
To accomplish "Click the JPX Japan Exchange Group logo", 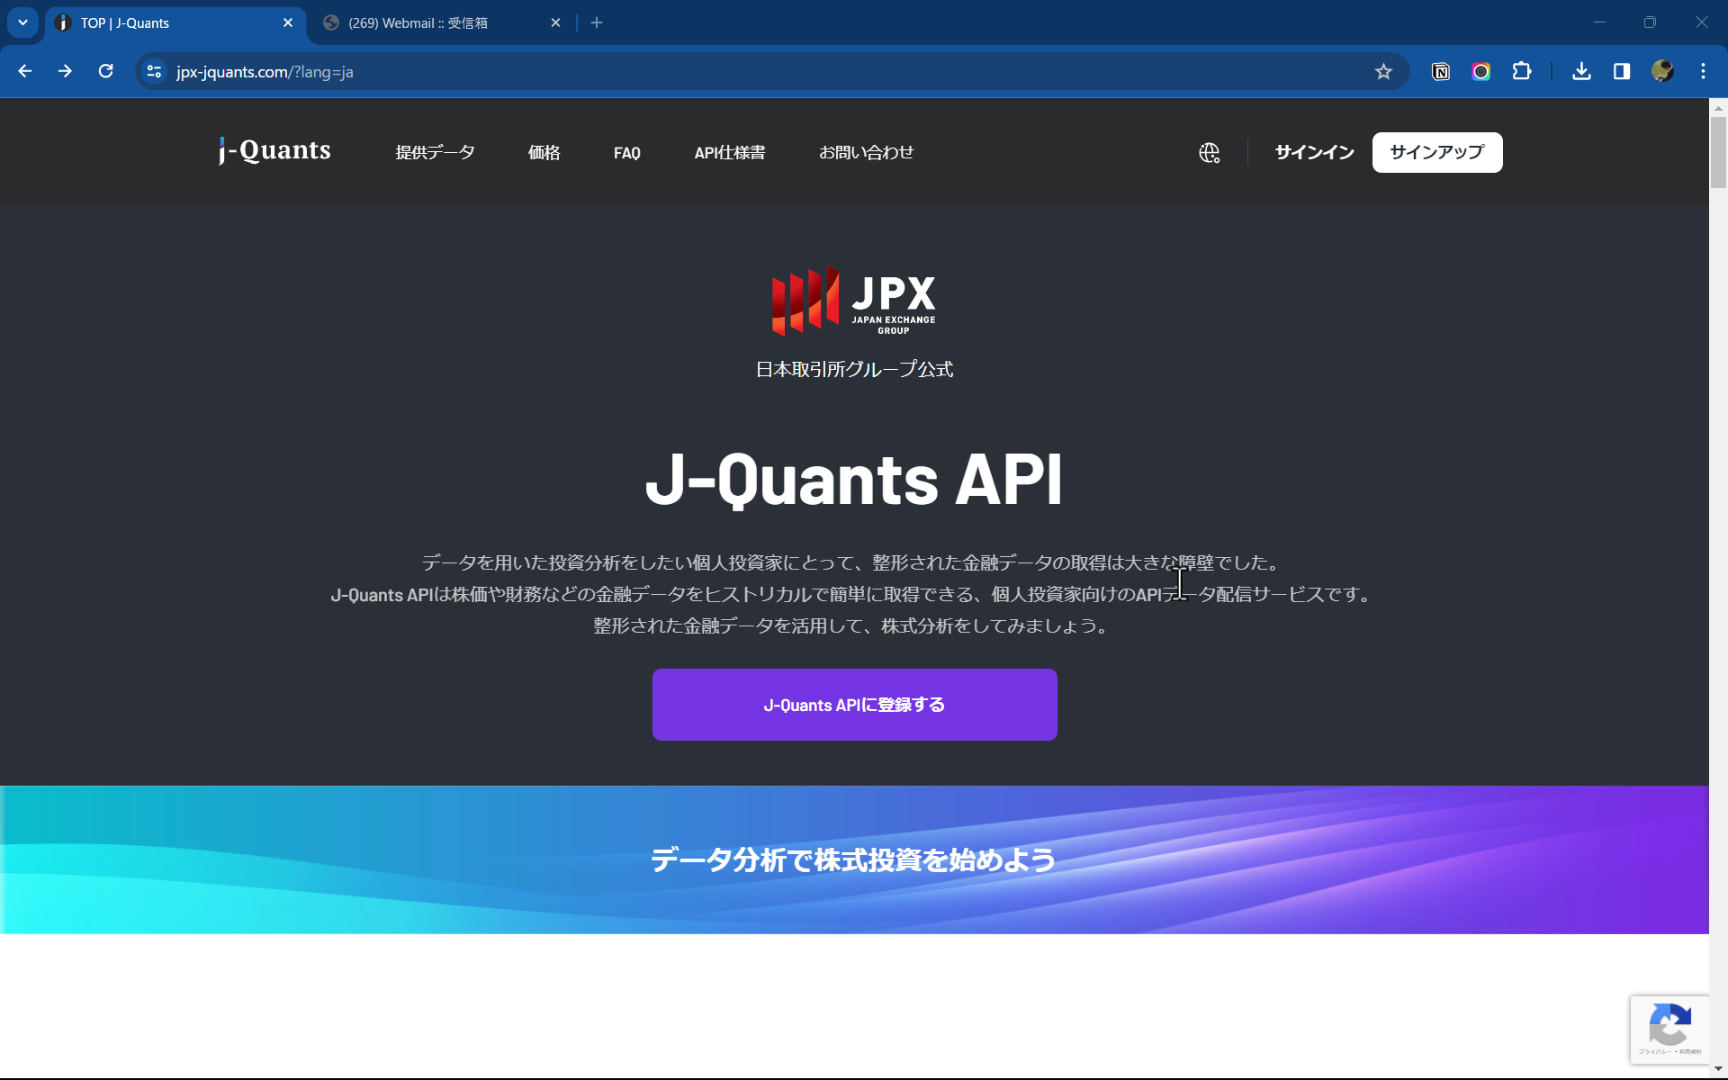I will [854, 301].
